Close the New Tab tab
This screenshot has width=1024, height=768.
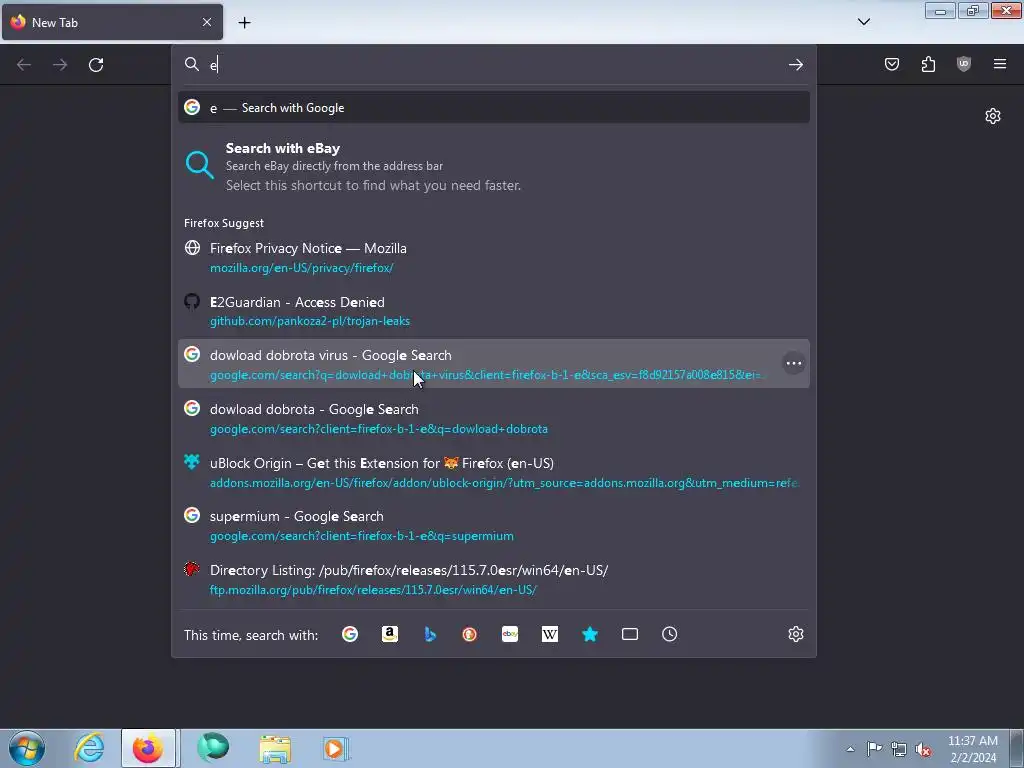point(207,22)
